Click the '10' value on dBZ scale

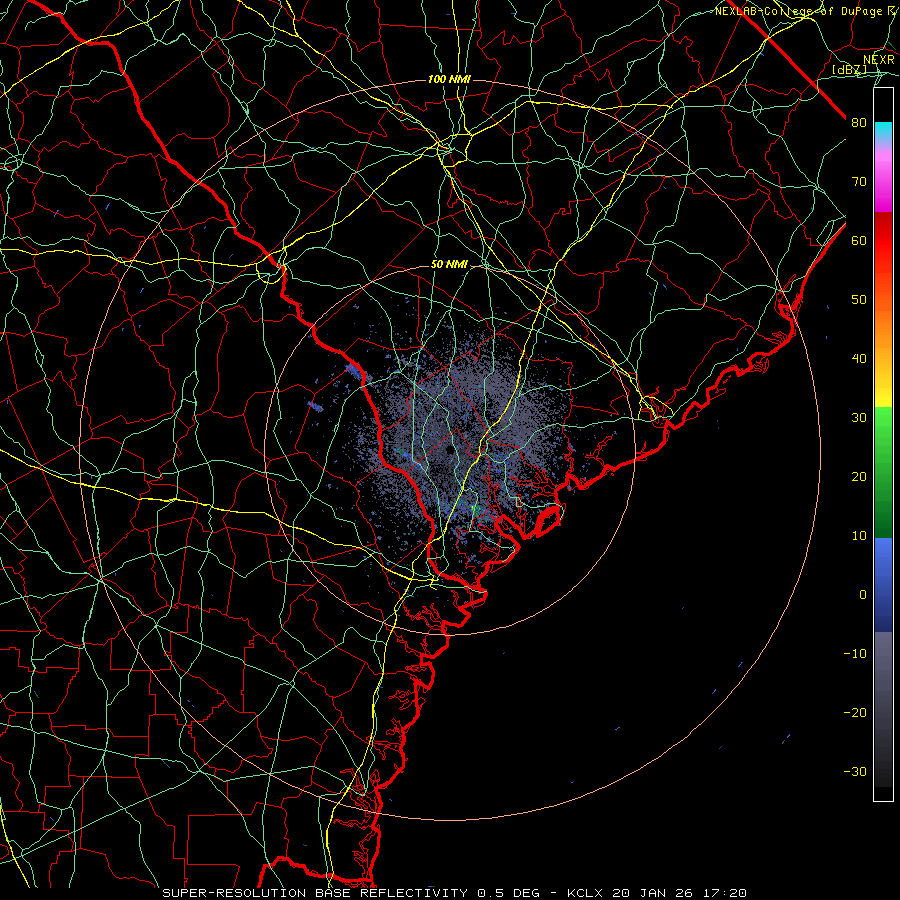coord(859,536)
